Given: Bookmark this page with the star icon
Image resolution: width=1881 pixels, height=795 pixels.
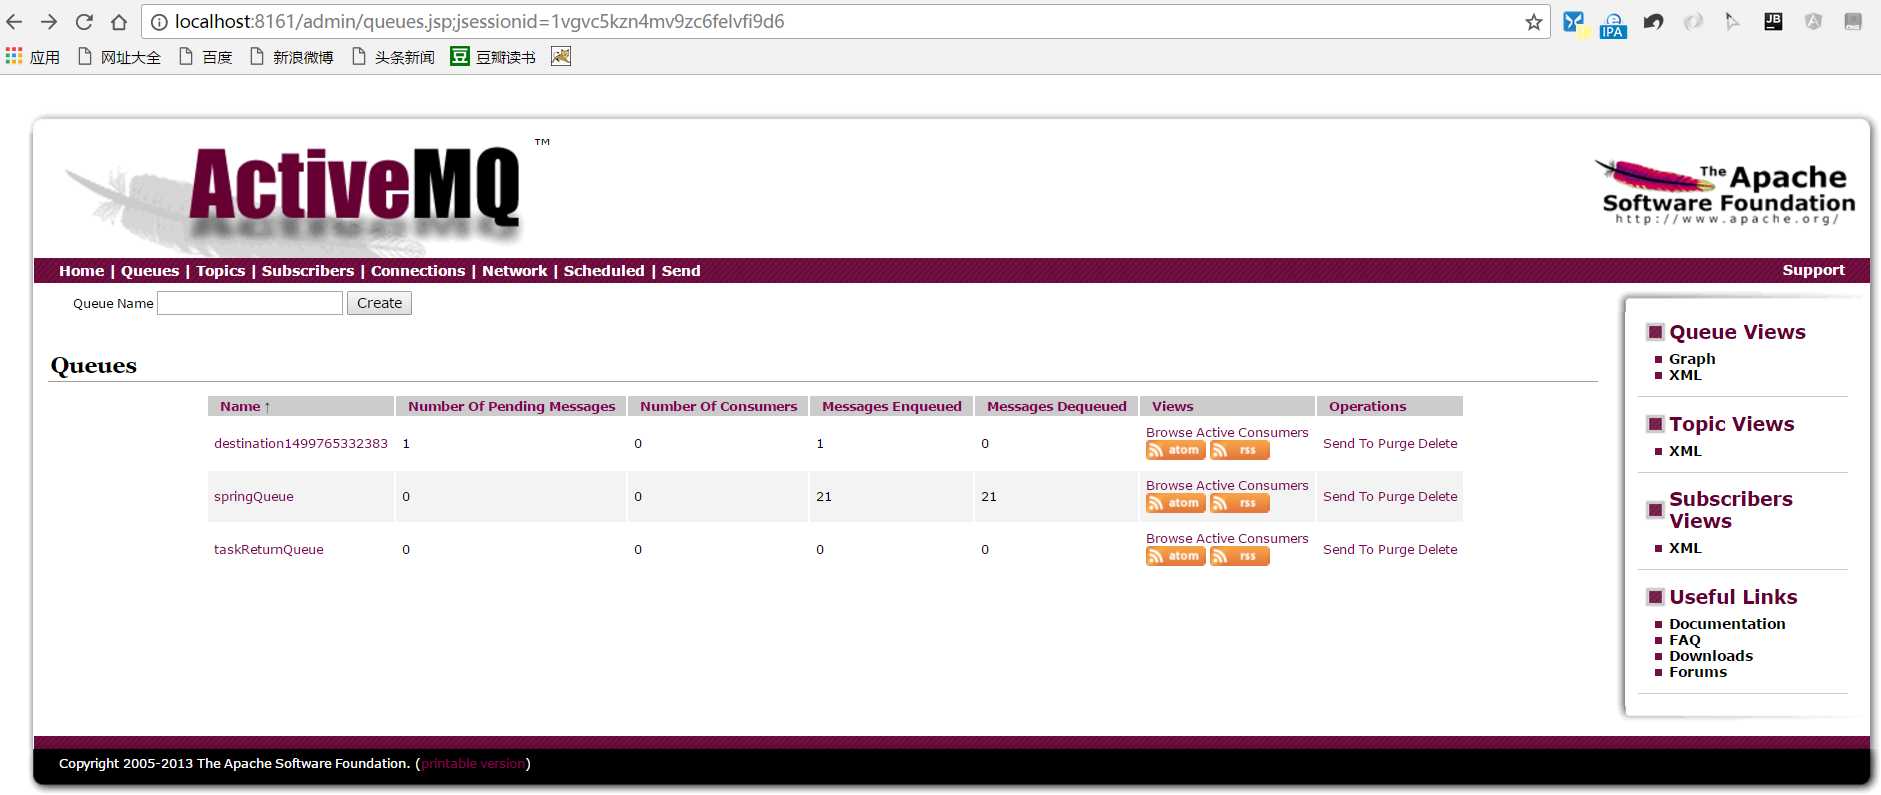Looking at the screenshot, I should (1533, 22).
